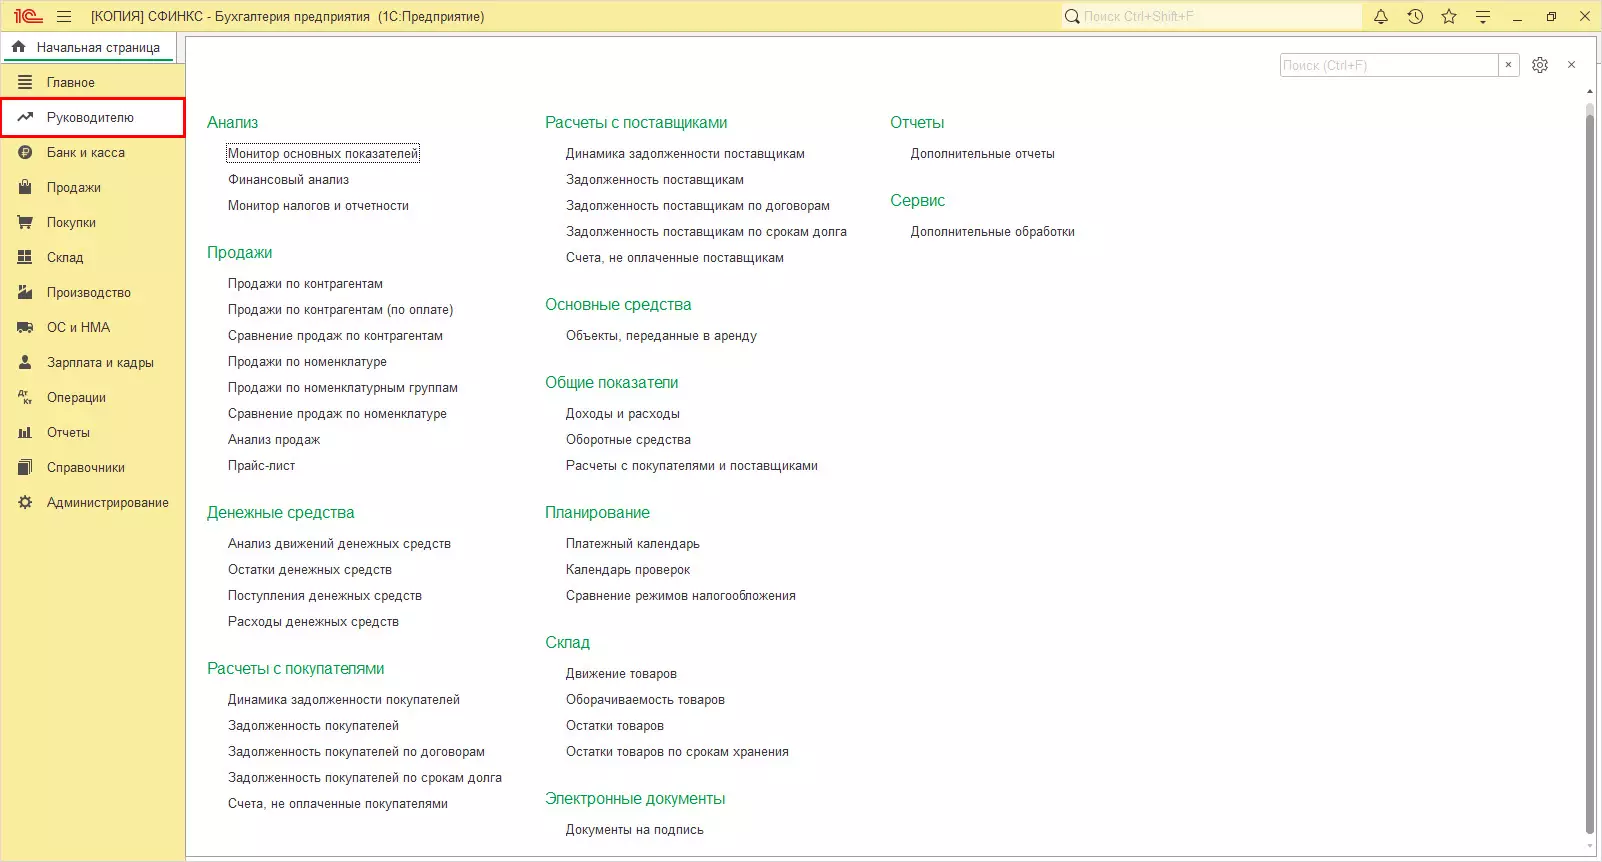Click the notifications bell icon
This screenshot has height=862, width=1602.
pos(1381,16)
